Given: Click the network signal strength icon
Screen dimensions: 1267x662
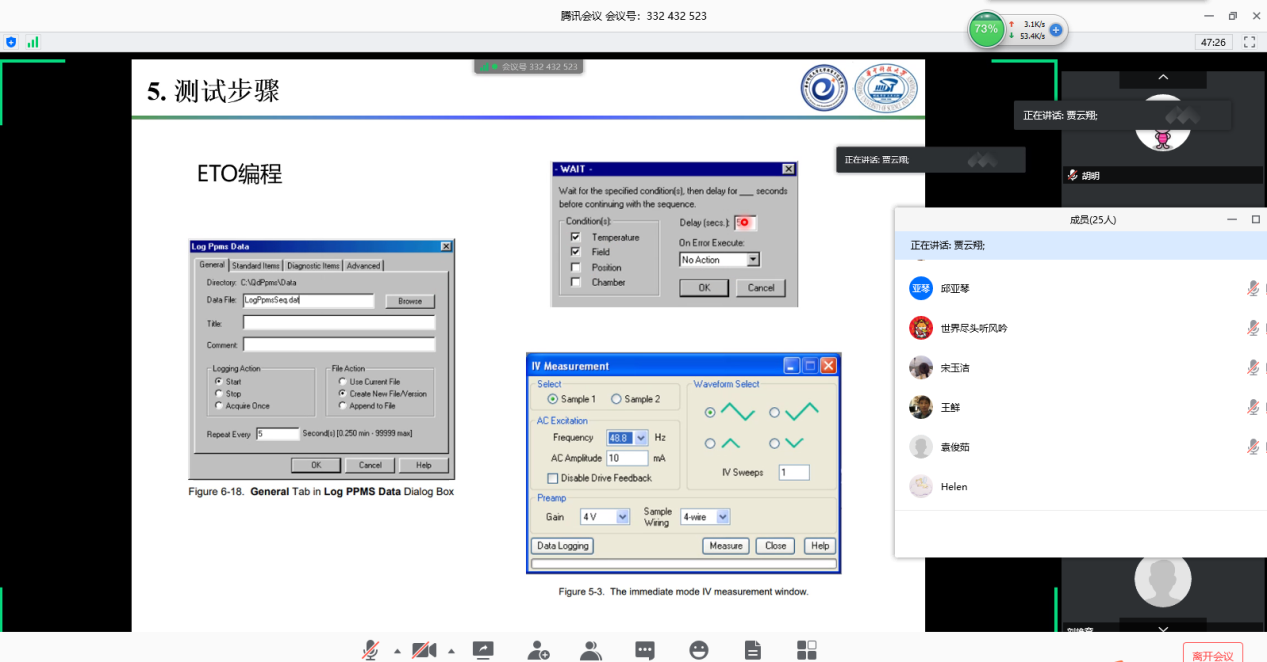Looking at the screenshot, I should pyautogui.click(x=33, y=42).
